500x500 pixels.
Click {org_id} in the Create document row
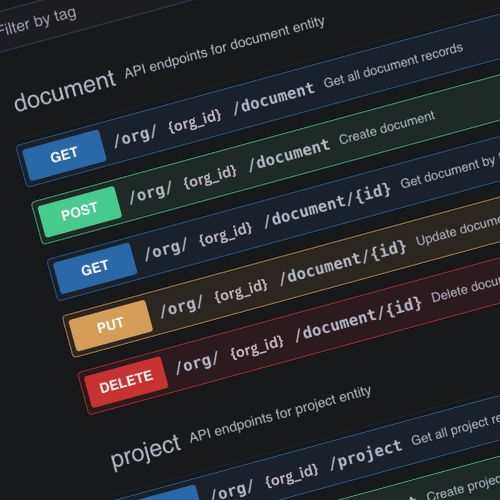210,178
